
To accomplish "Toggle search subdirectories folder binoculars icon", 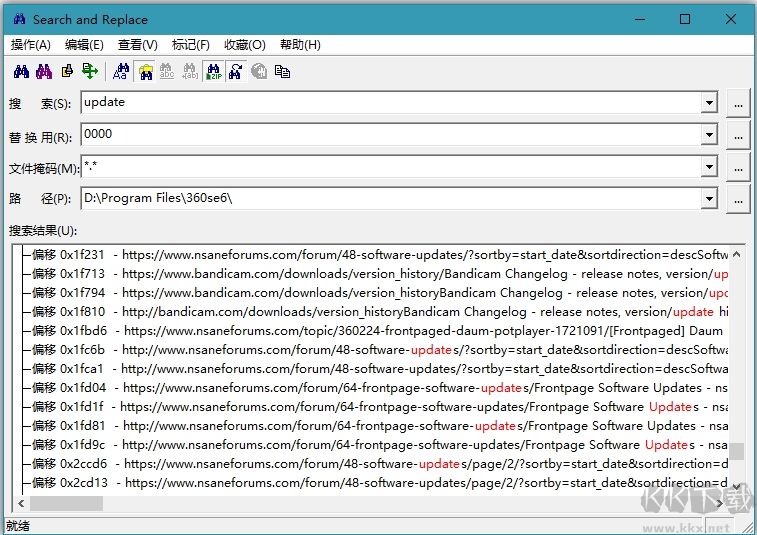I will coord(145,71).
